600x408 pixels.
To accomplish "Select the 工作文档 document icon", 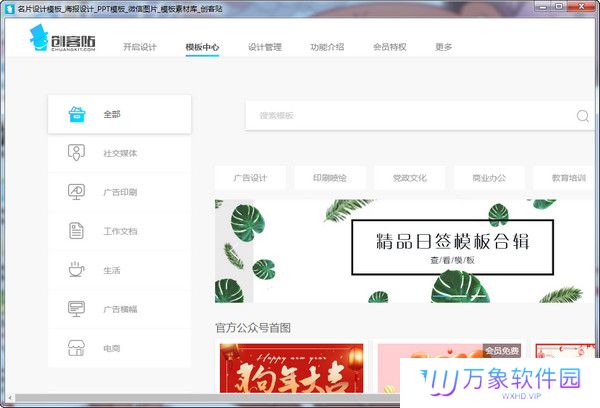I will 76,231.
